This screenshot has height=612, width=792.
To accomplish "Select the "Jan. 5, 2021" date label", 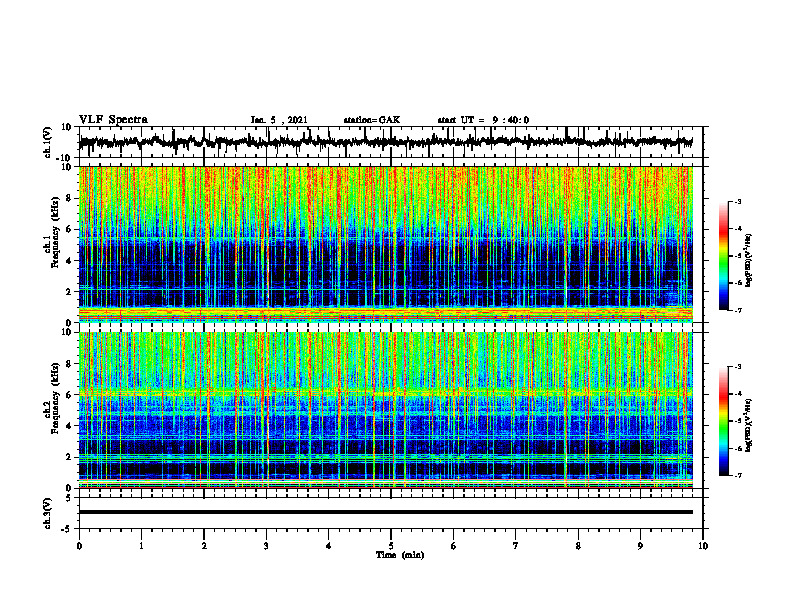I will pos(279,120).
